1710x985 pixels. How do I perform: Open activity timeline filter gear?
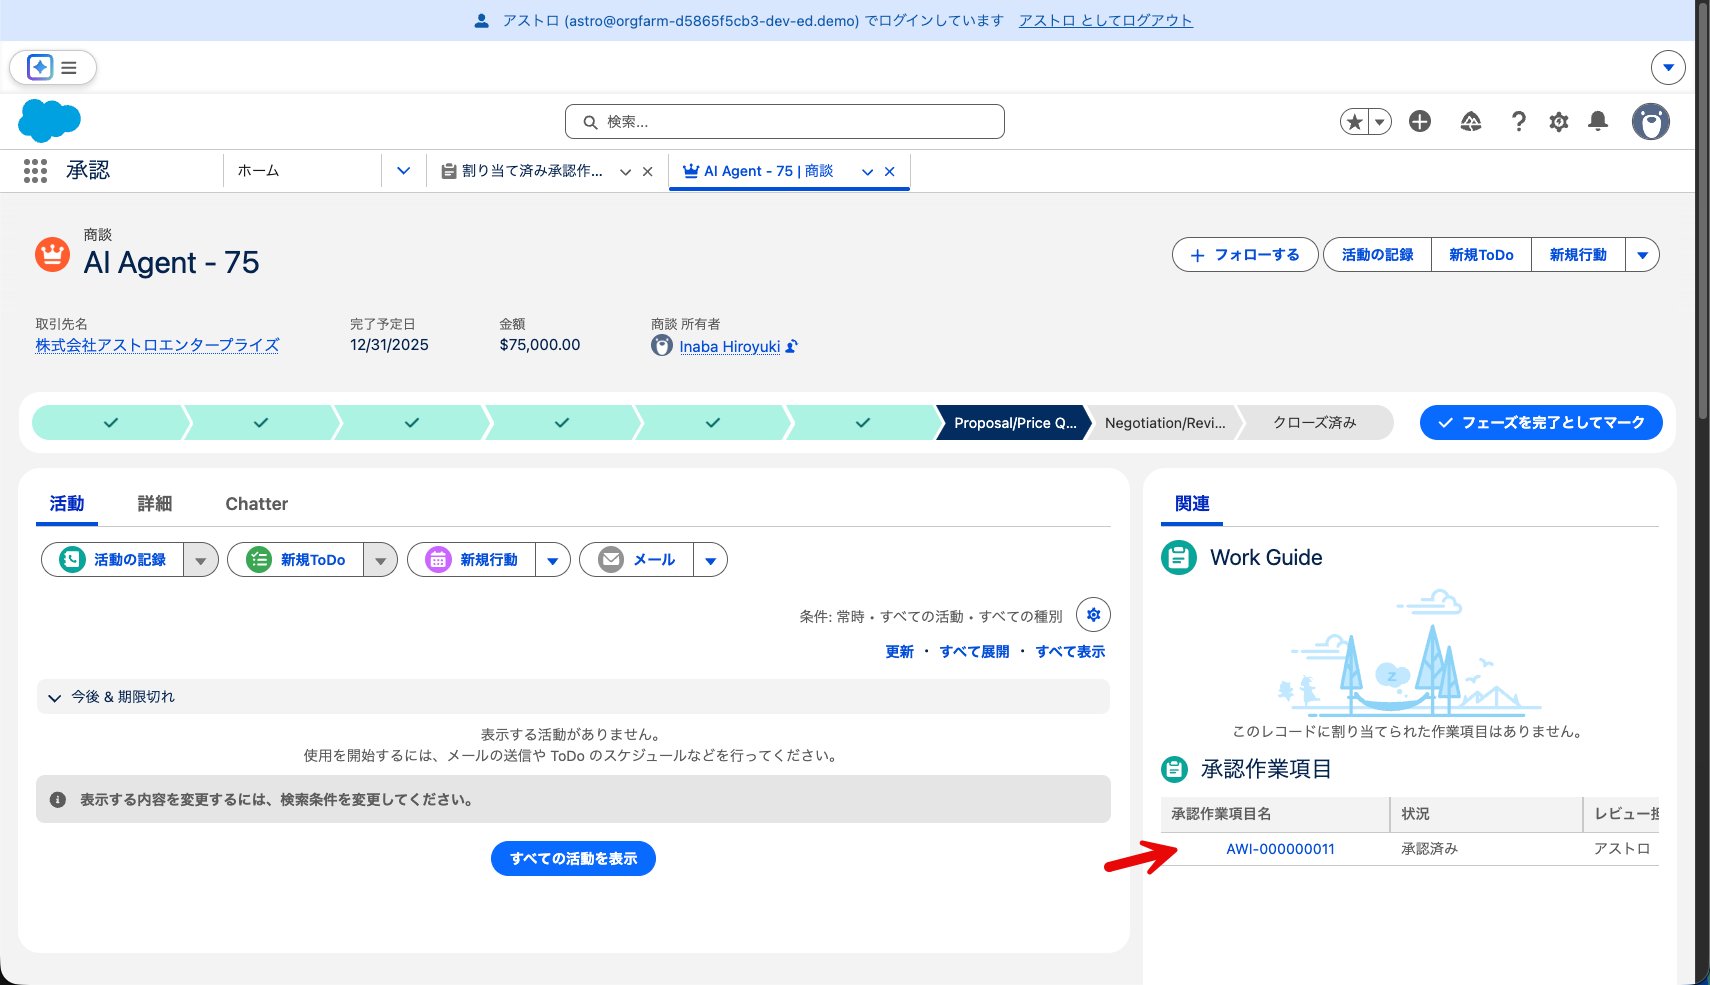[1094, 615]
